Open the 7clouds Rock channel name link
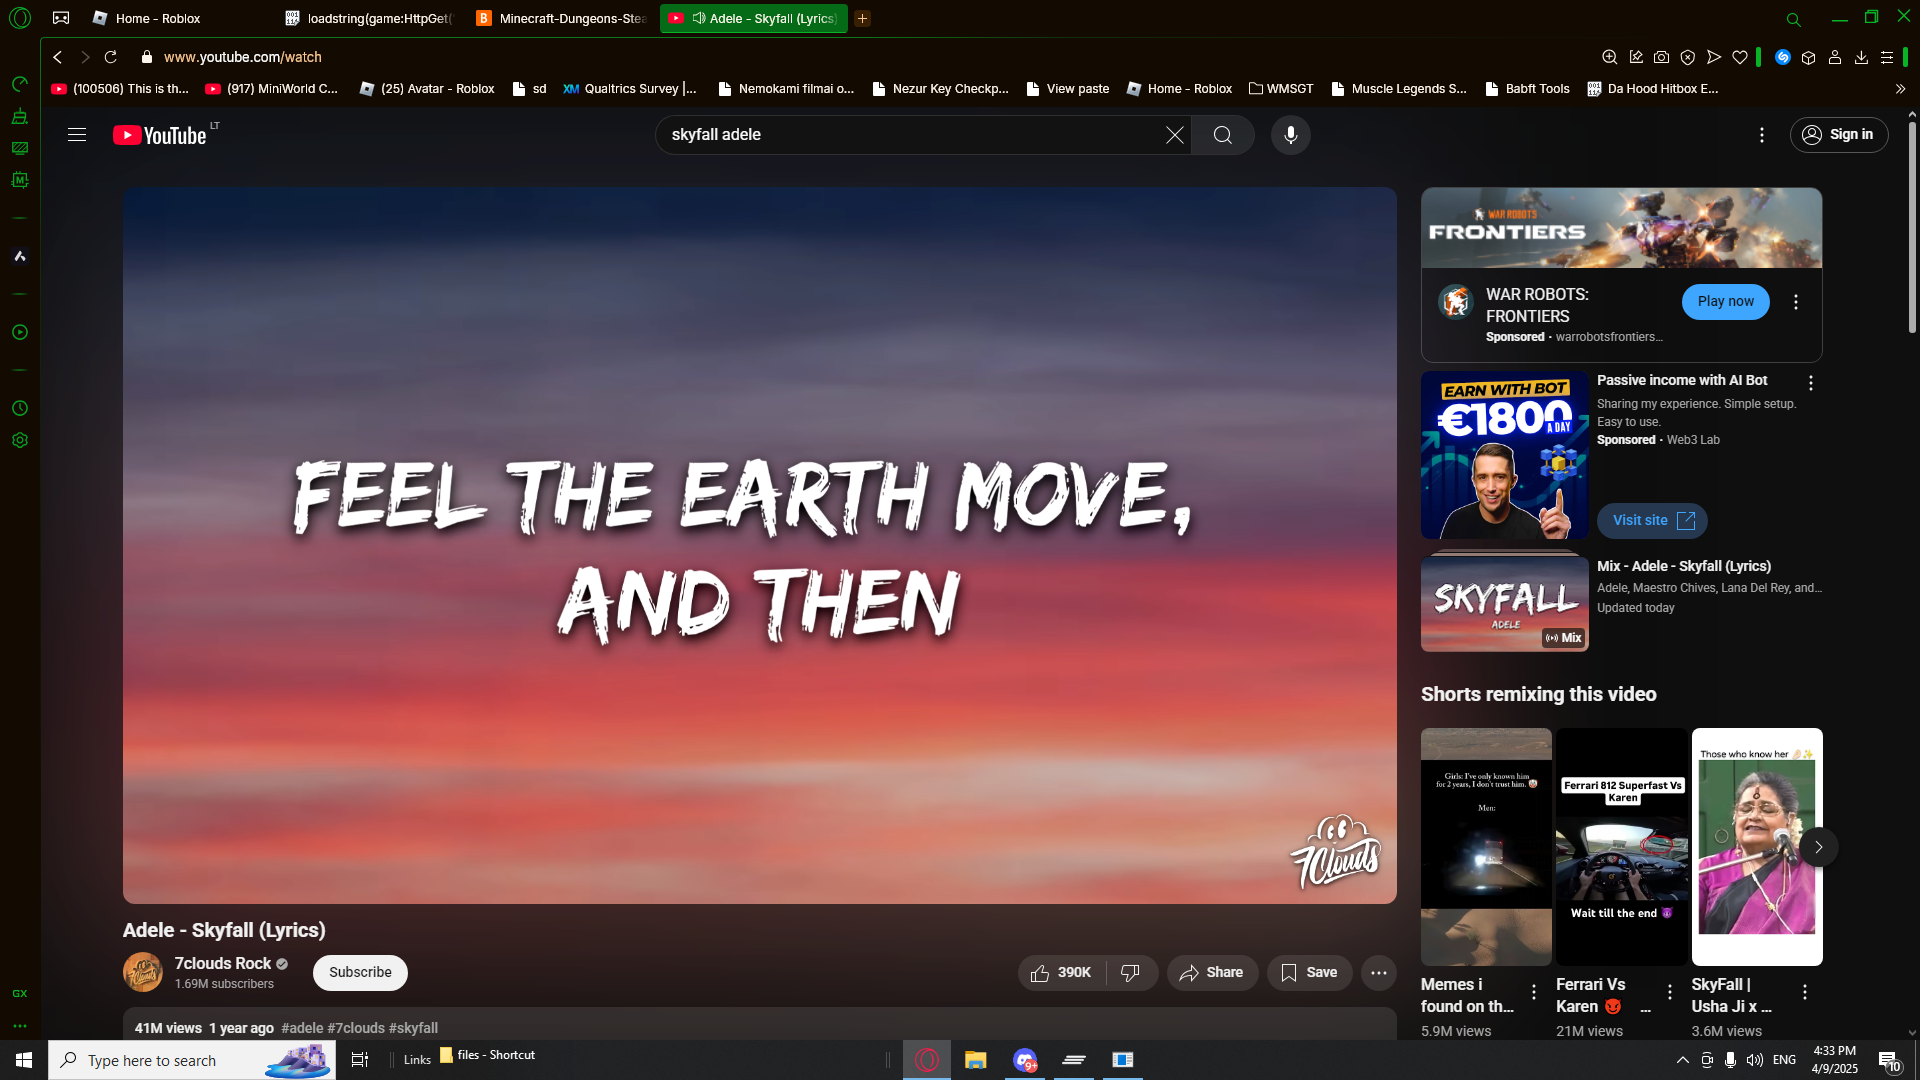 pyautogui.click(x=223, y=964)
